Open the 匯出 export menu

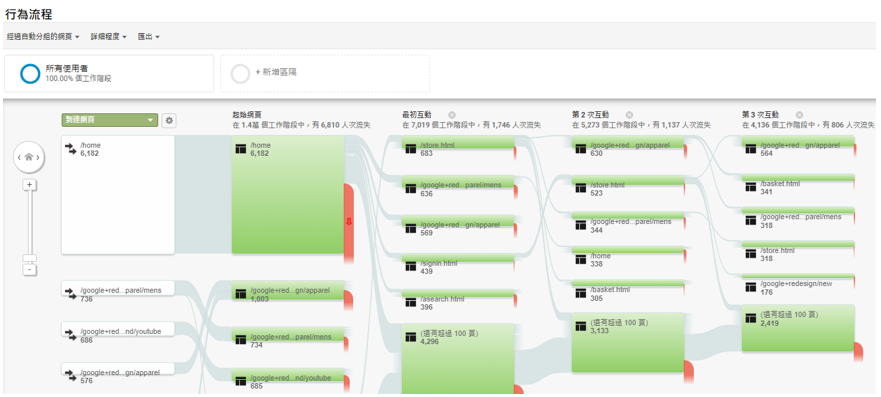click(149, 36)
